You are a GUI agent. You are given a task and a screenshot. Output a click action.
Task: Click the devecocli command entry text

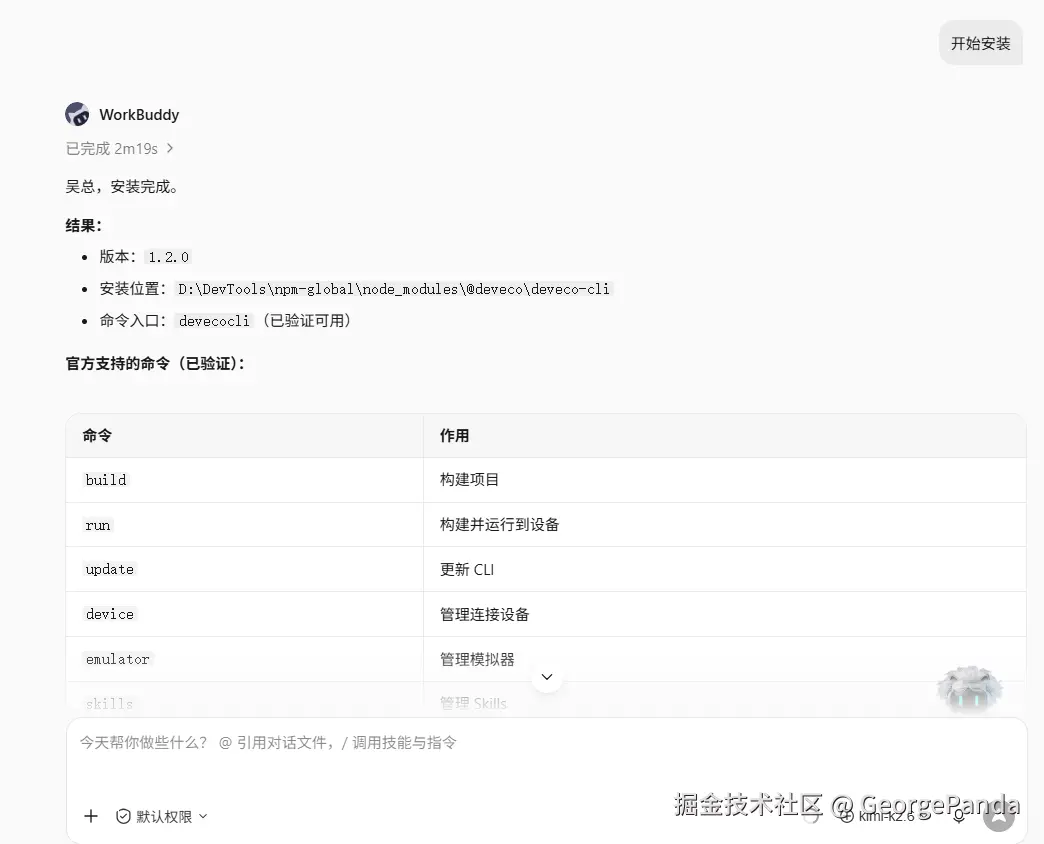tap(214, 321)
